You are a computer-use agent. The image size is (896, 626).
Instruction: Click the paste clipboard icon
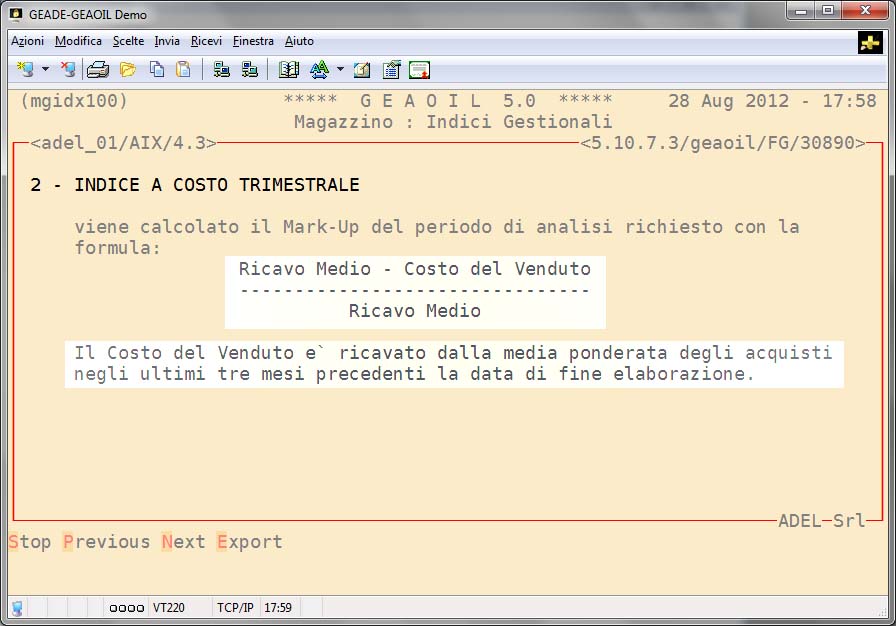pyautogui.click(x=183, y=70)
